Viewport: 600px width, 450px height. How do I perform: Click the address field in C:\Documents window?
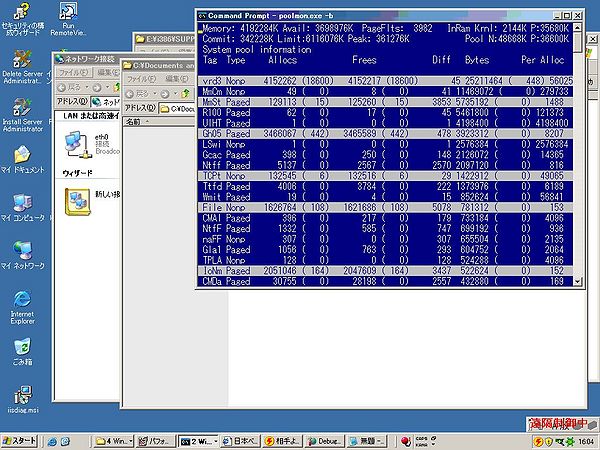[x=177, y=109]
